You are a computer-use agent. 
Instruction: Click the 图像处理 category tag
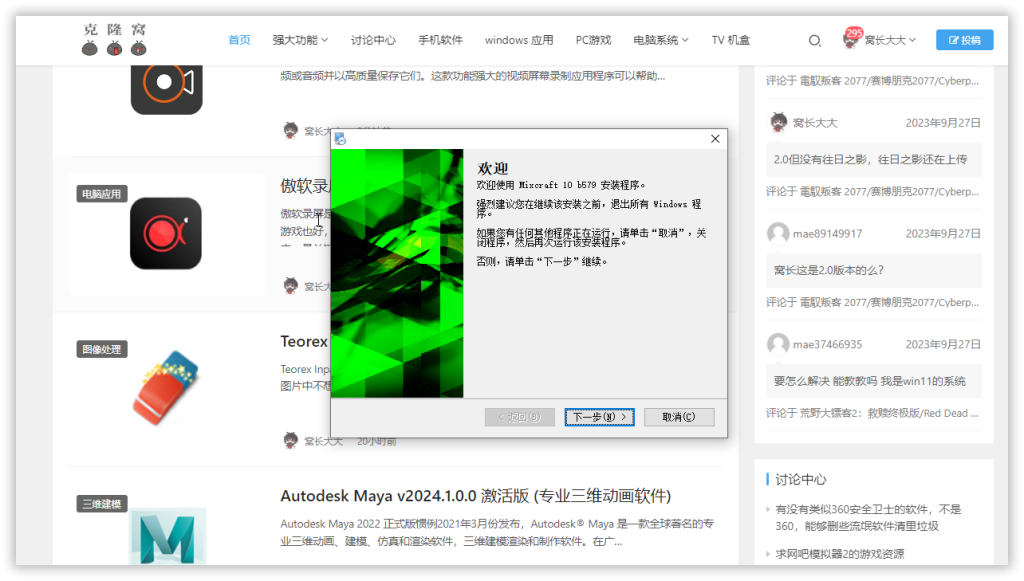click(x=101, y=349)
